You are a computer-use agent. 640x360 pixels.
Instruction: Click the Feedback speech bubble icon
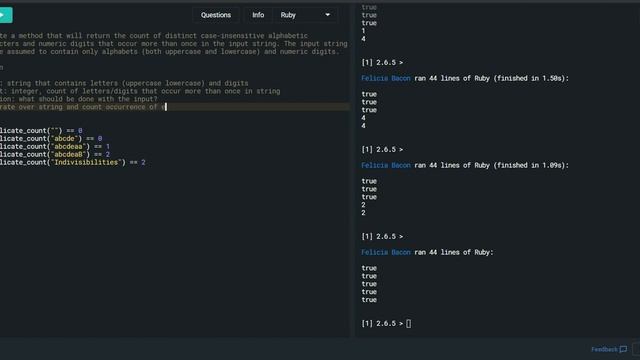[x=623, y=349]
